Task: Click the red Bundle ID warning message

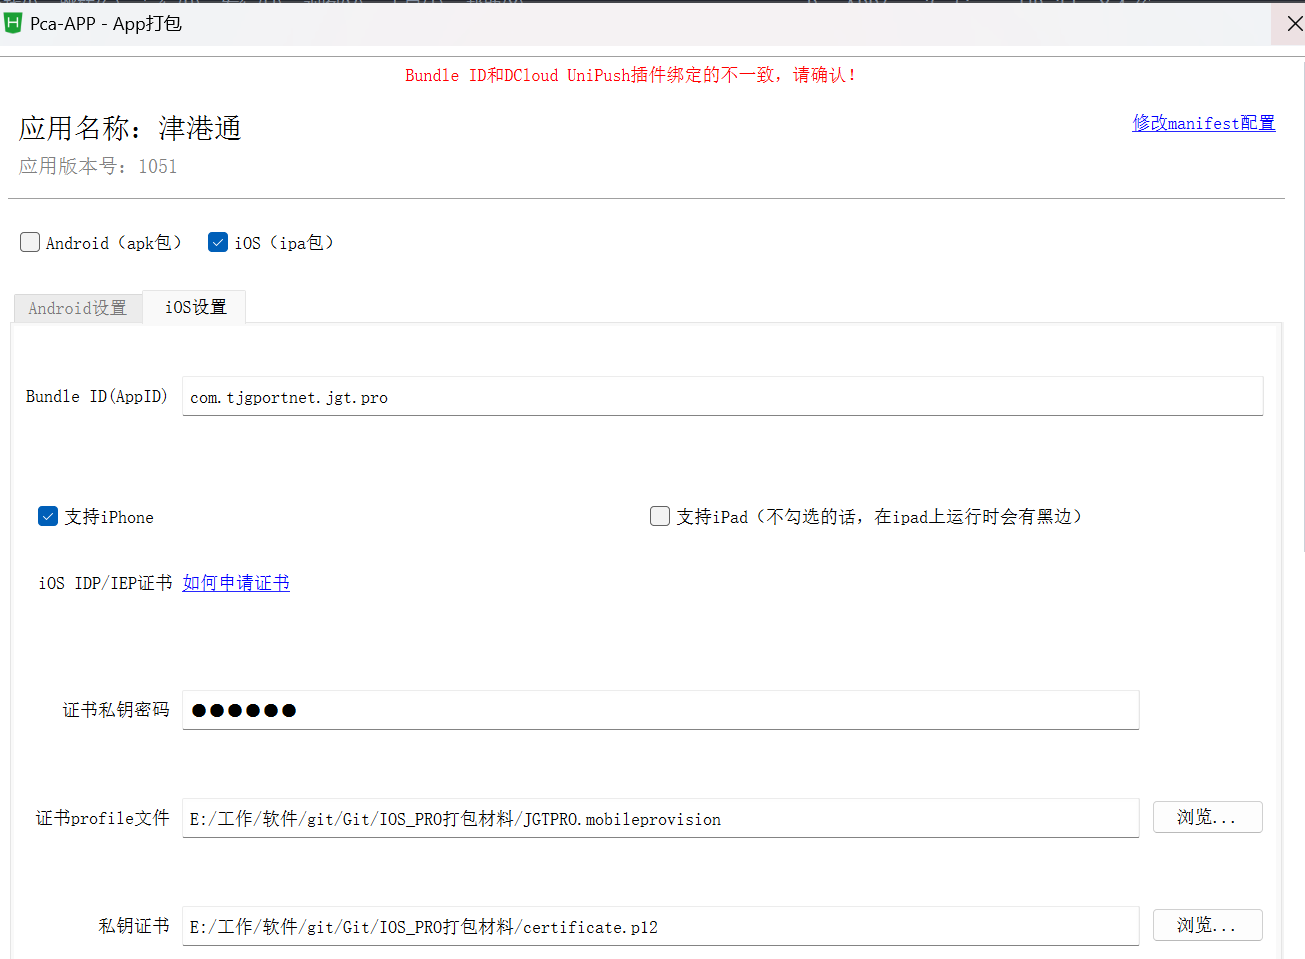Action: (630, 75)
